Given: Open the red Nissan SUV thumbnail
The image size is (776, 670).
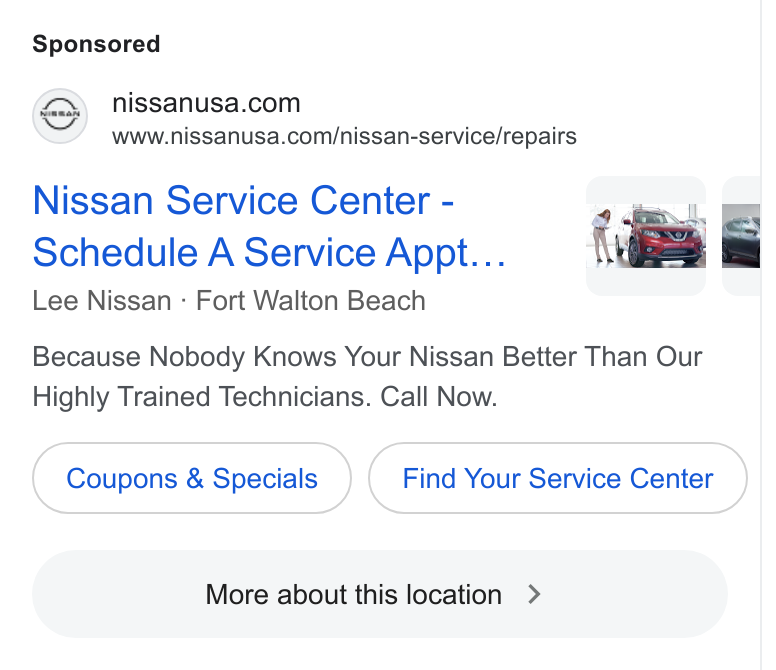Looking at the screenshot, I should pyautogui.click(x=646, y=236).
